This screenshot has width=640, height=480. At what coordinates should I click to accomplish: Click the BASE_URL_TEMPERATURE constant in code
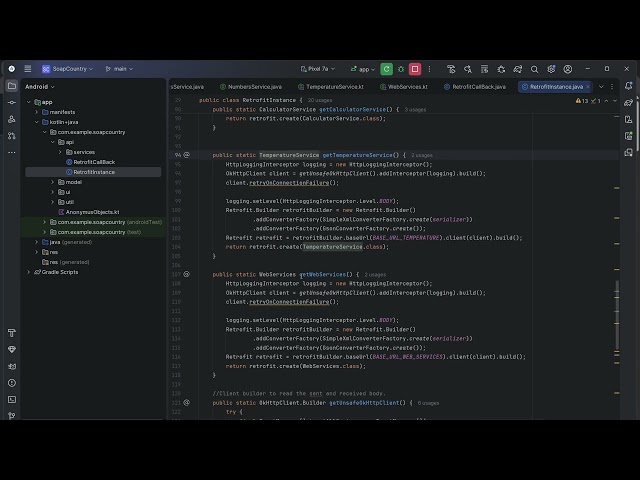tap(406, 238)
